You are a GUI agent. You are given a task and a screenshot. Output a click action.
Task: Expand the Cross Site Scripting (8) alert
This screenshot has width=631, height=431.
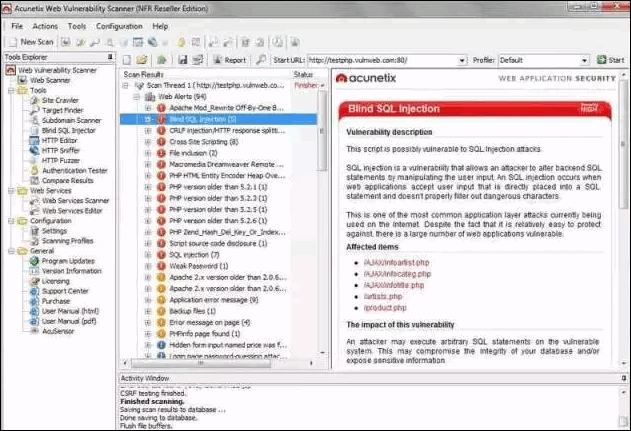pos(148,142)
